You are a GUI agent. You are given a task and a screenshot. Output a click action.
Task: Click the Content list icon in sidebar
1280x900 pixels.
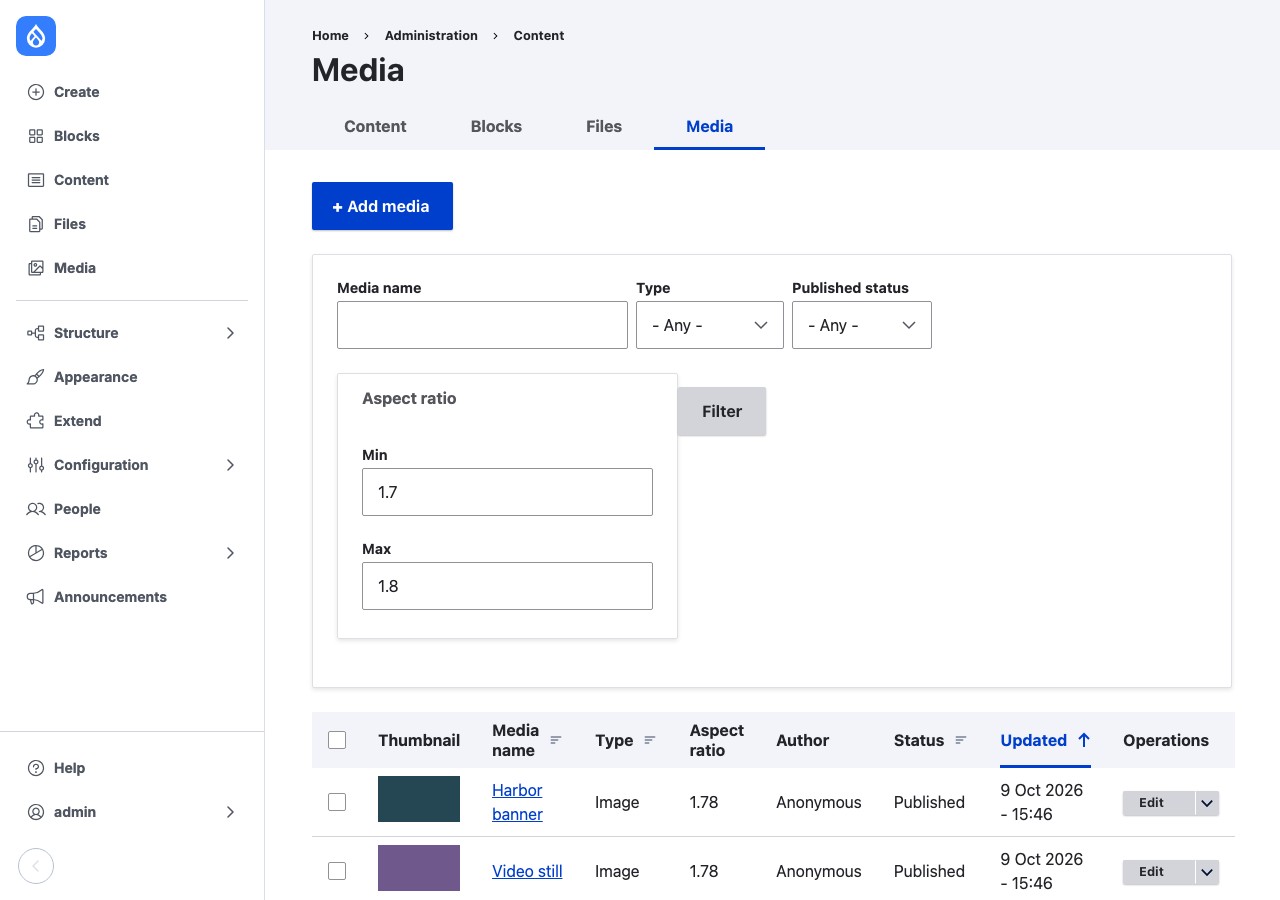click(36, 180)
